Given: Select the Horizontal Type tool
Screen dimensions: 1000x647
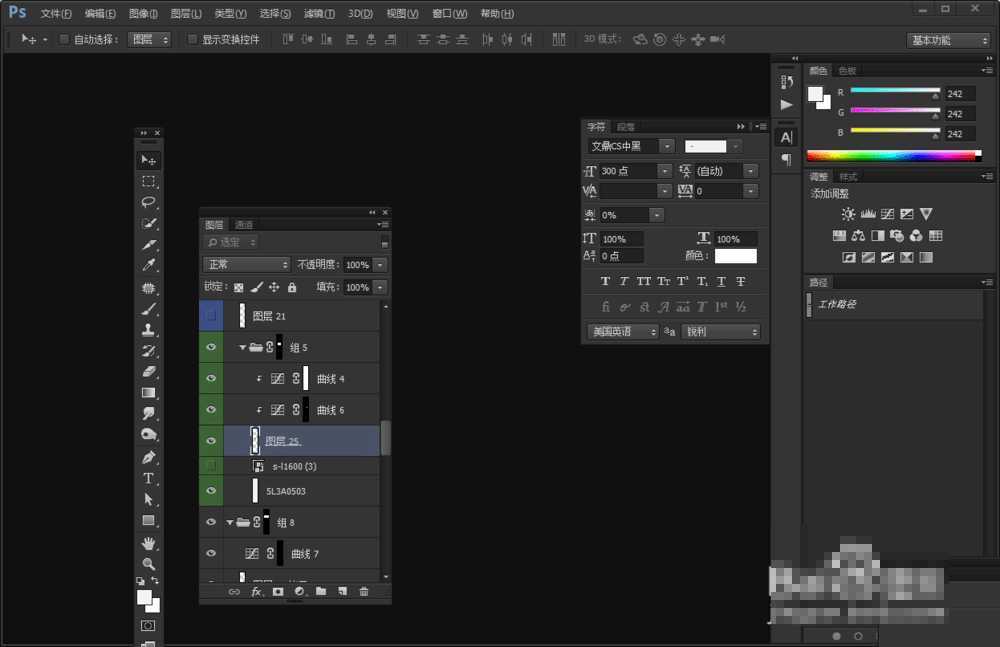Looking at the screenshot, I should point(149,478).
